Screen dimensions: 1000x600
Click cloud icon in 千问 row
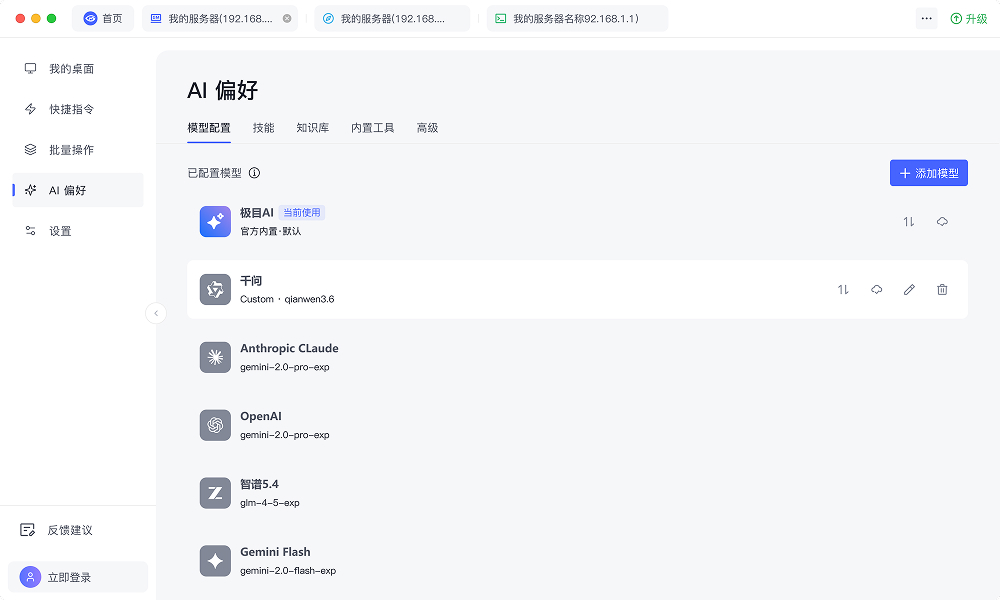(876, 289)
